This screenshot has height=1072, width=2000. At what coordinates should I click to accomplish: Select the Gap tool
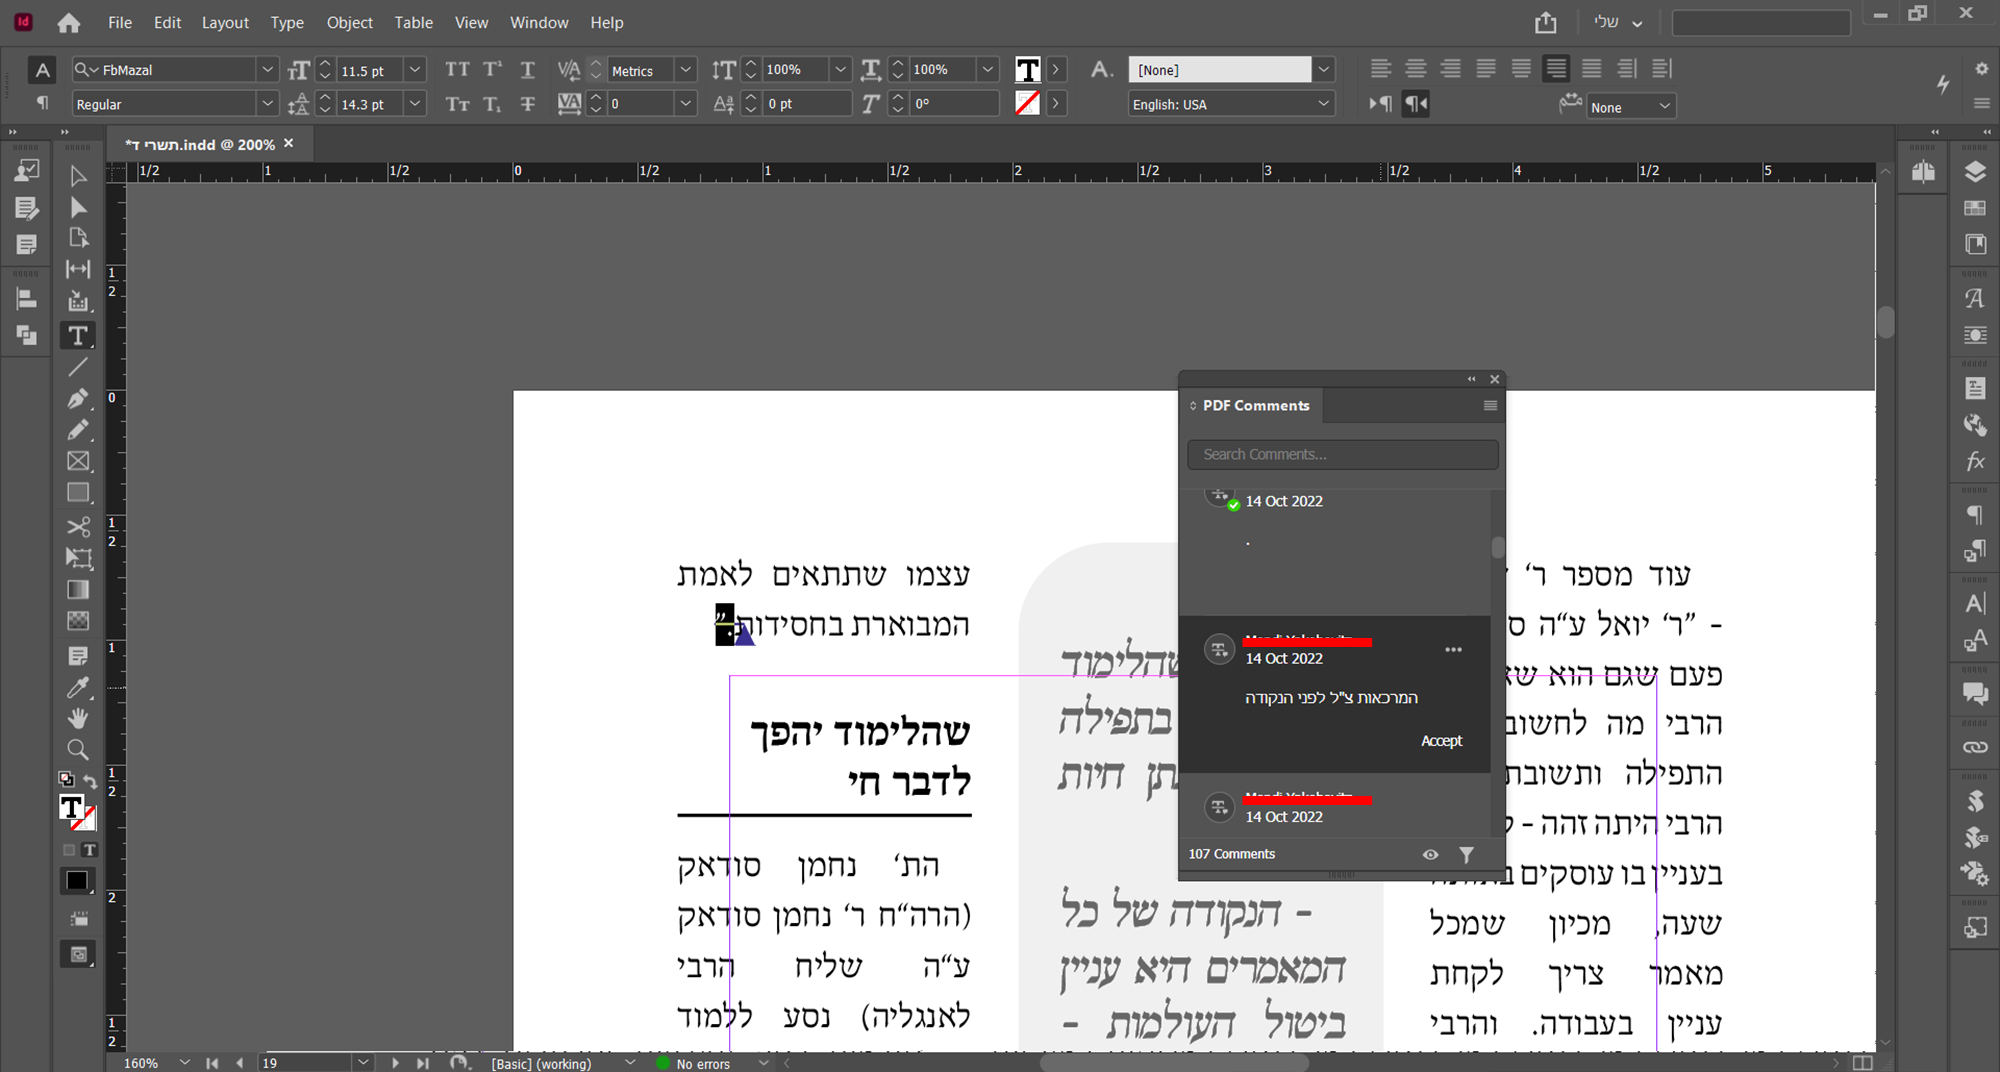click(78, 269)
